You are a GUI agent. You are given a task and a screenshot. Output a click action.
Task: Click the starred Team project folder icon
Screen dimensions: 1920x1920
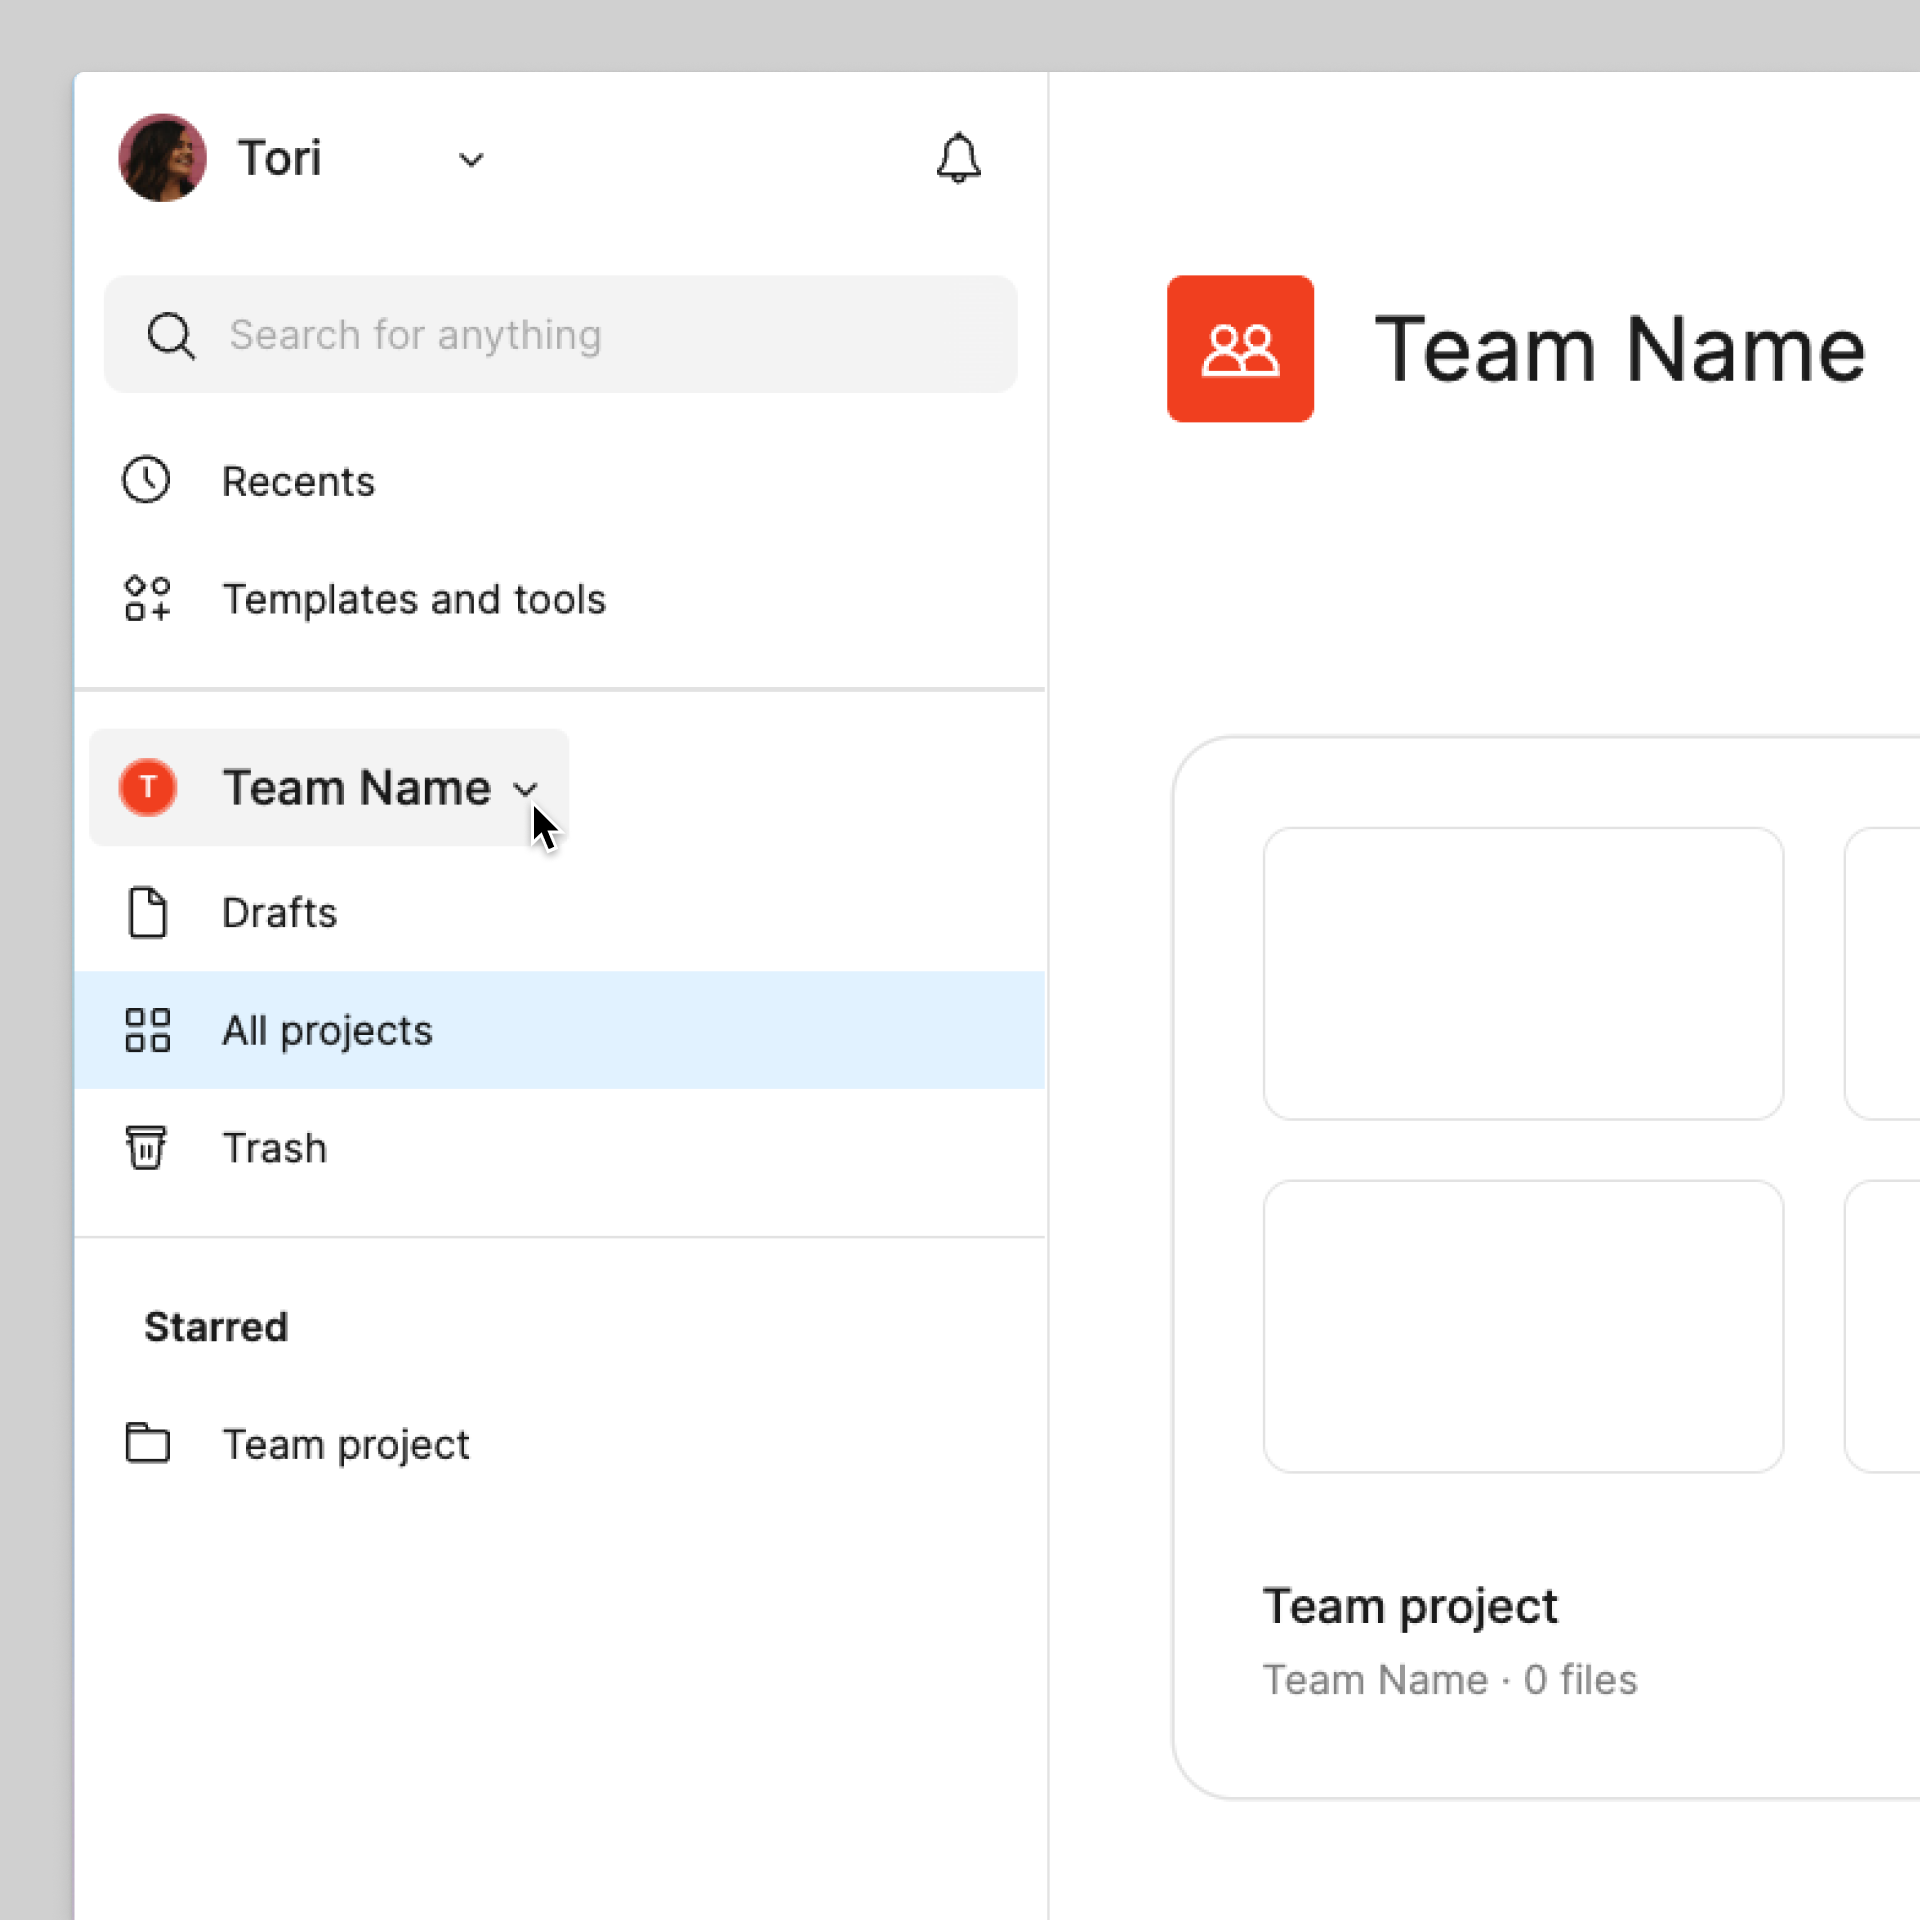tap(147, 1443)
